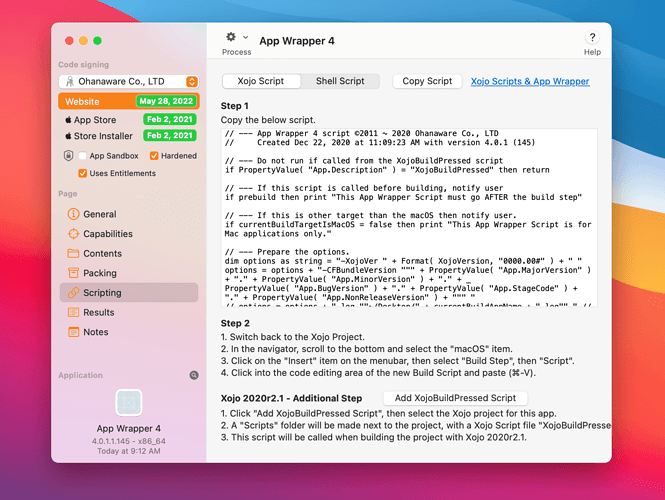Select the App Store signing profile

[129, 120]
